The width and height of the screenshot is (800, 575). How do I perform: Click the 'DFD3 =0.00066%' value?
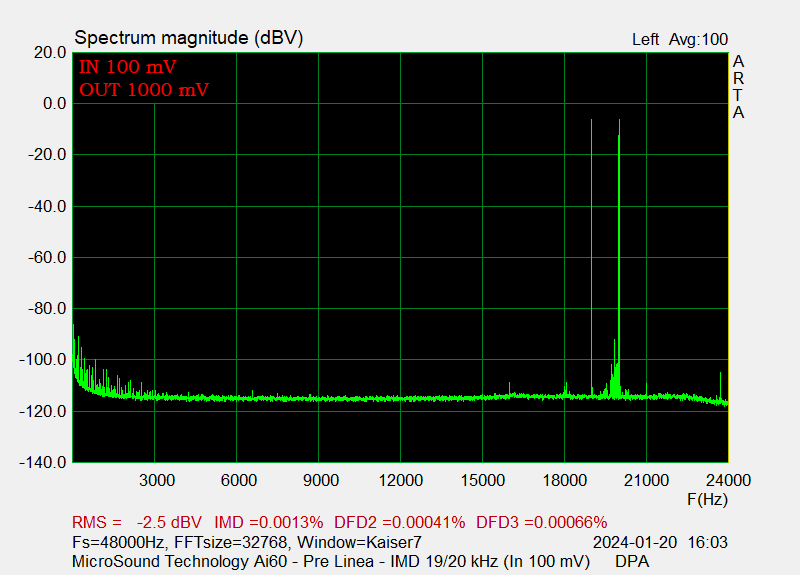coord(541,522)
